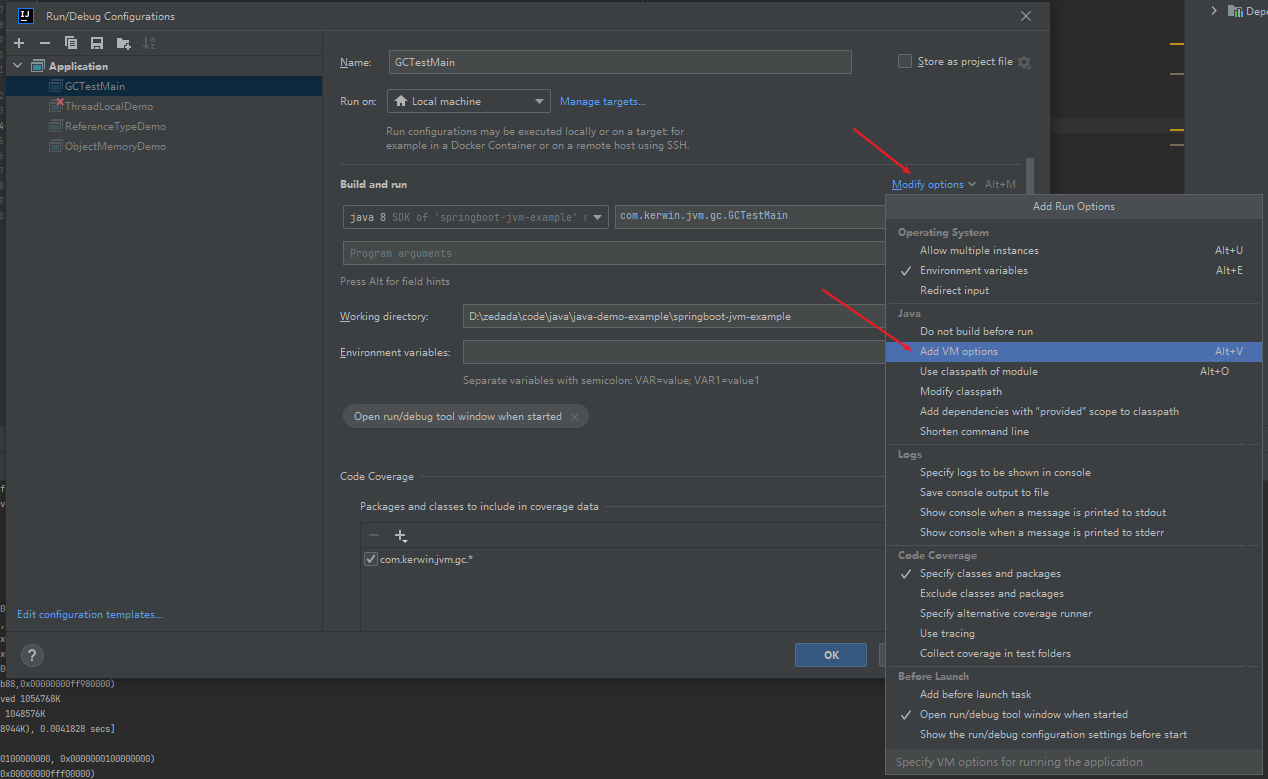The image size is (1268, 779).
Task: Uncheck the com.kerwin.jvm.gc.* coverage checkbox
Action: coord(371,559)
